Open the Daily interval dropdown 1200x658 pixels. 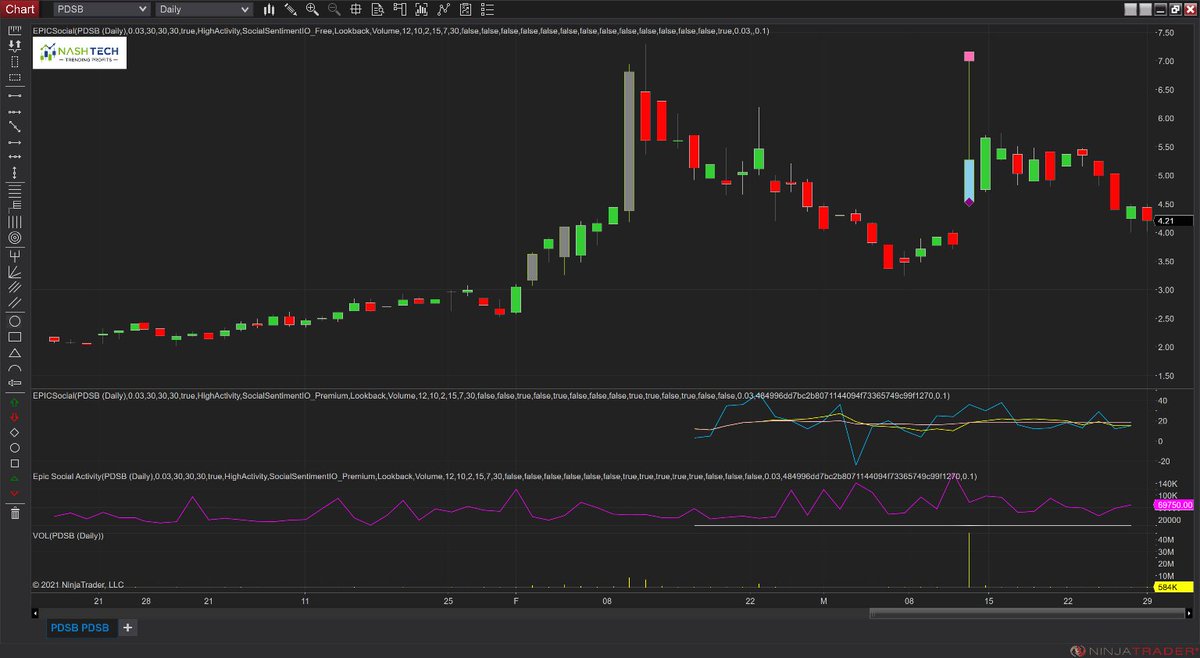pyautogui.click(x=204, y=9)
